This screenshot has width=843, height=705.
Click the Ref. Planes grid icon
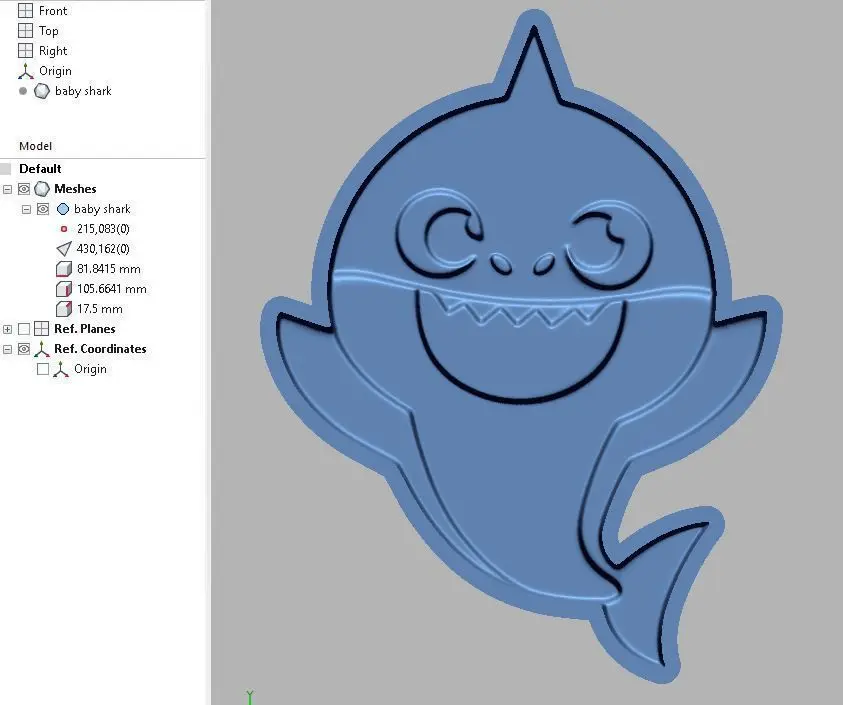click(x=41, y=329)
